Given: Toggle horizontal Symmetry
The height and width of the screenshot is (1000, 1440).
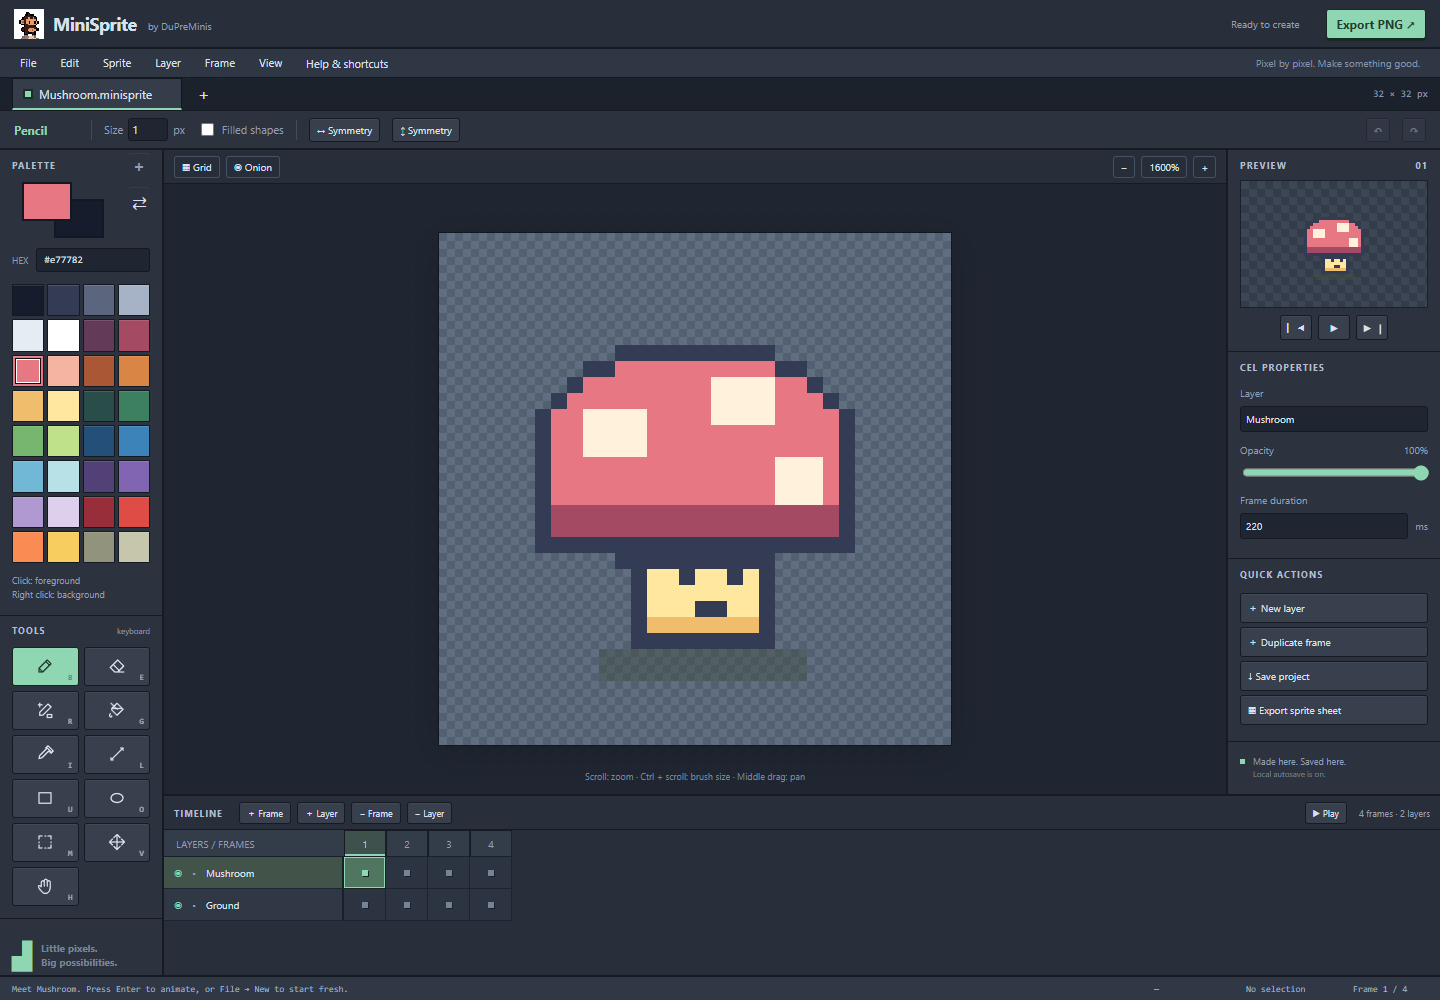Looking at the screenshot, I should (345, 130).
